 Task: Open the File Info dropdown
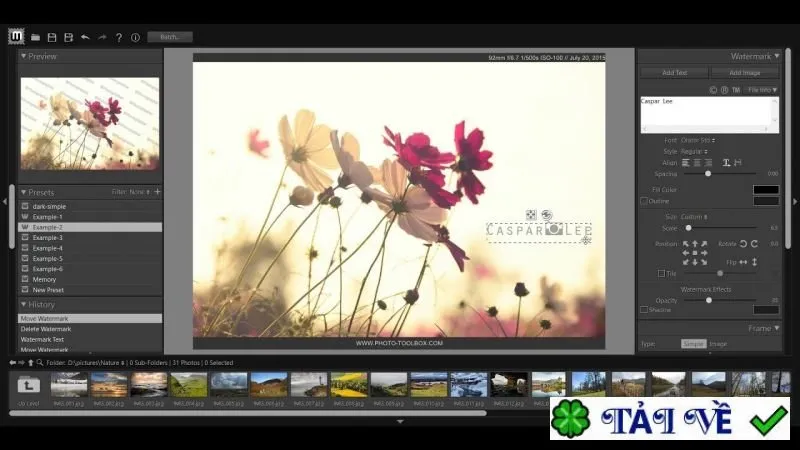(x=762, y=90)
